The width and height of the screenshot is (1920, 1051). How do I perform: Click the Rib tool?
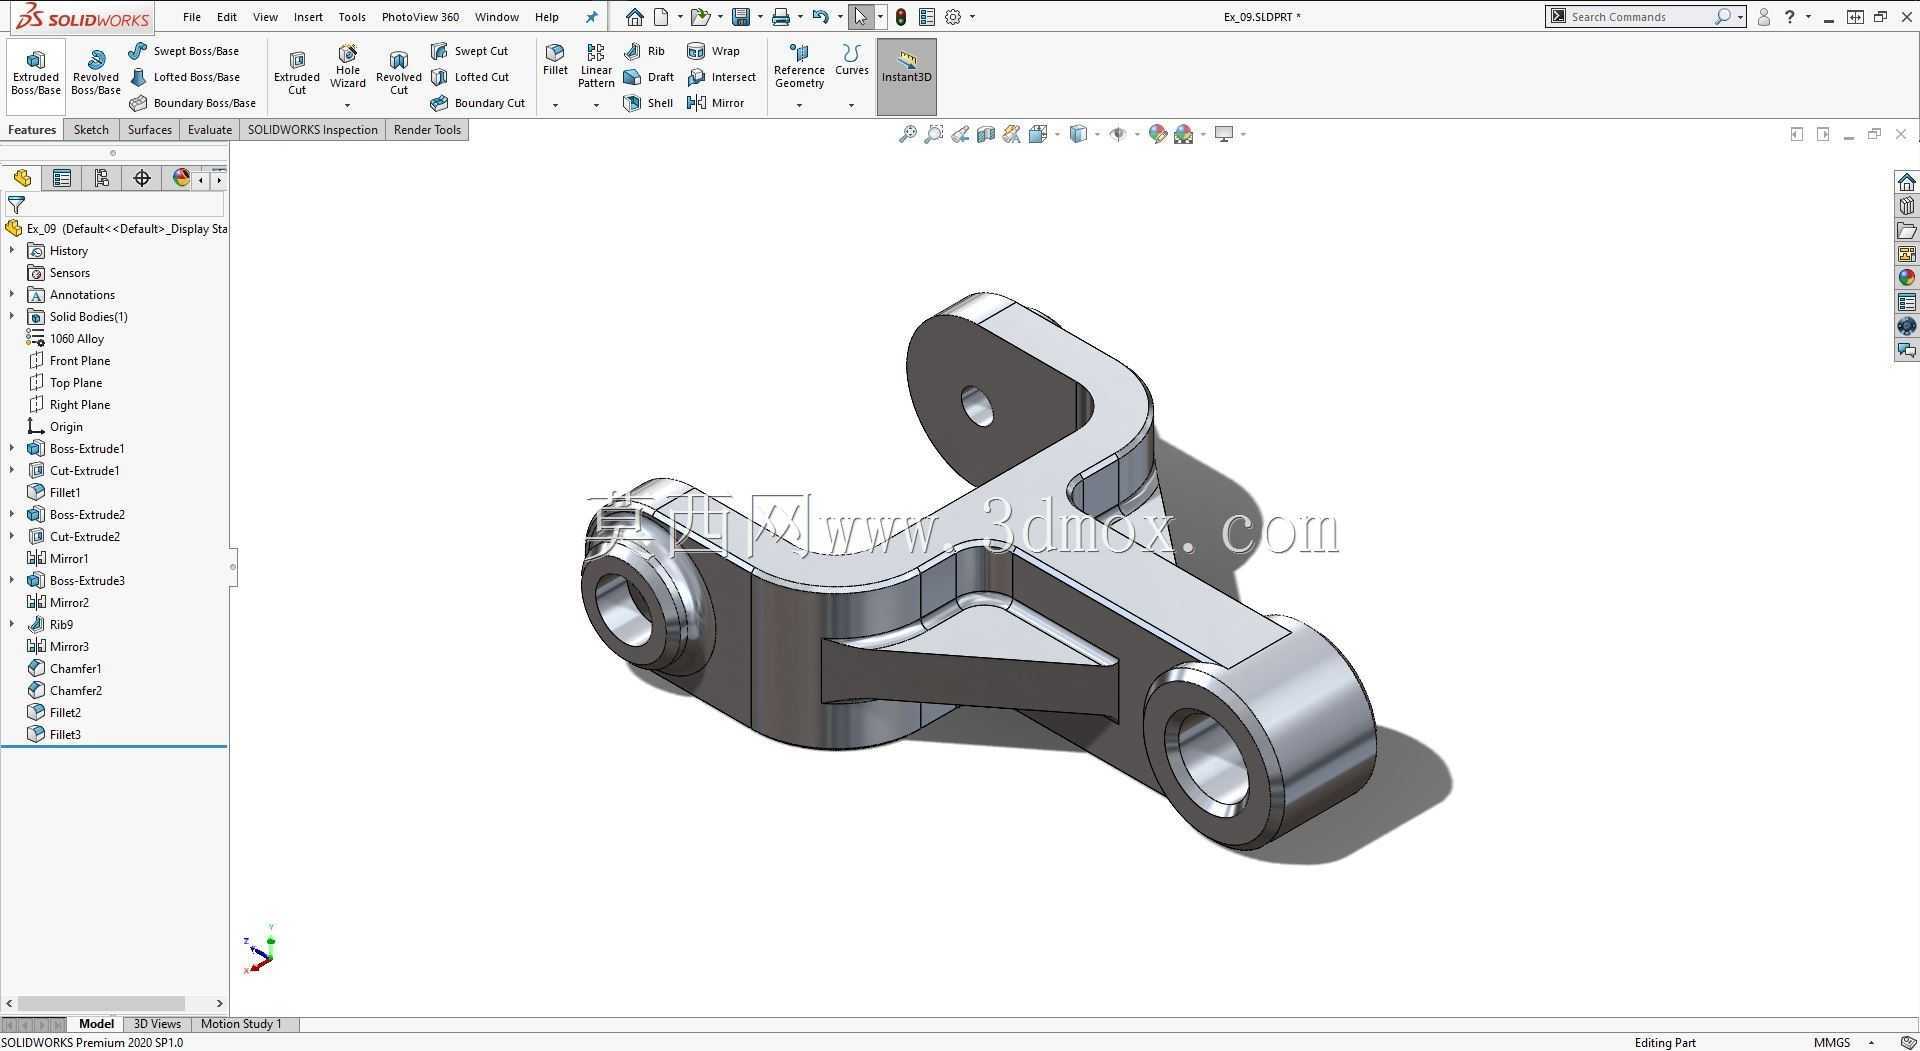(644, 51)
